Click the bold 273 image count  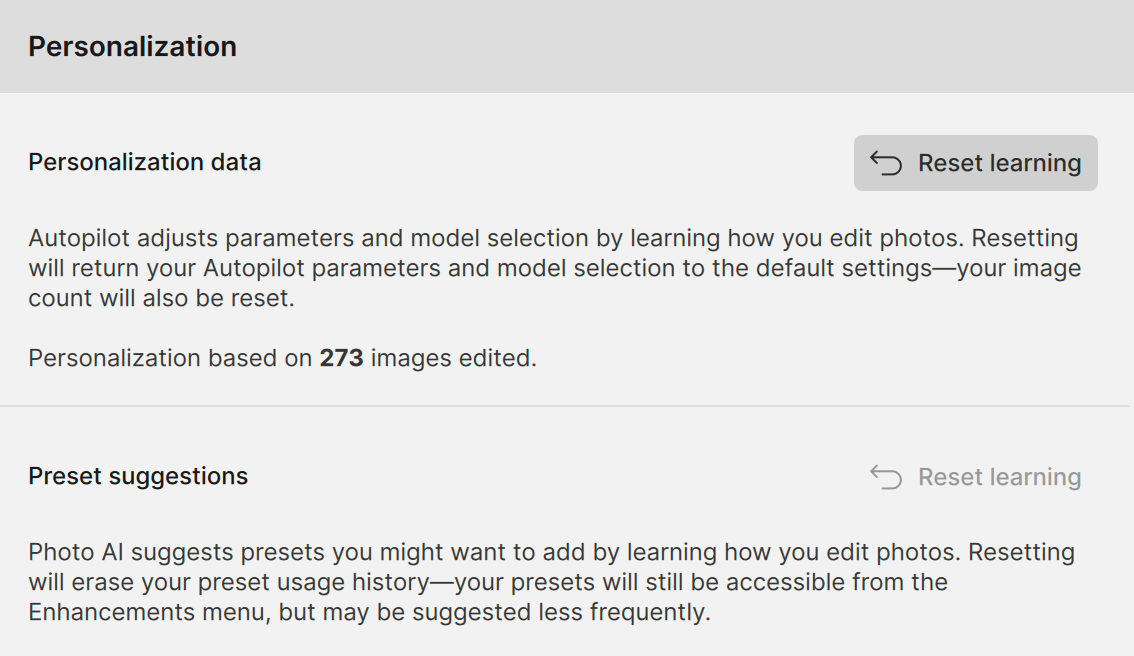(x=341, y=358)
